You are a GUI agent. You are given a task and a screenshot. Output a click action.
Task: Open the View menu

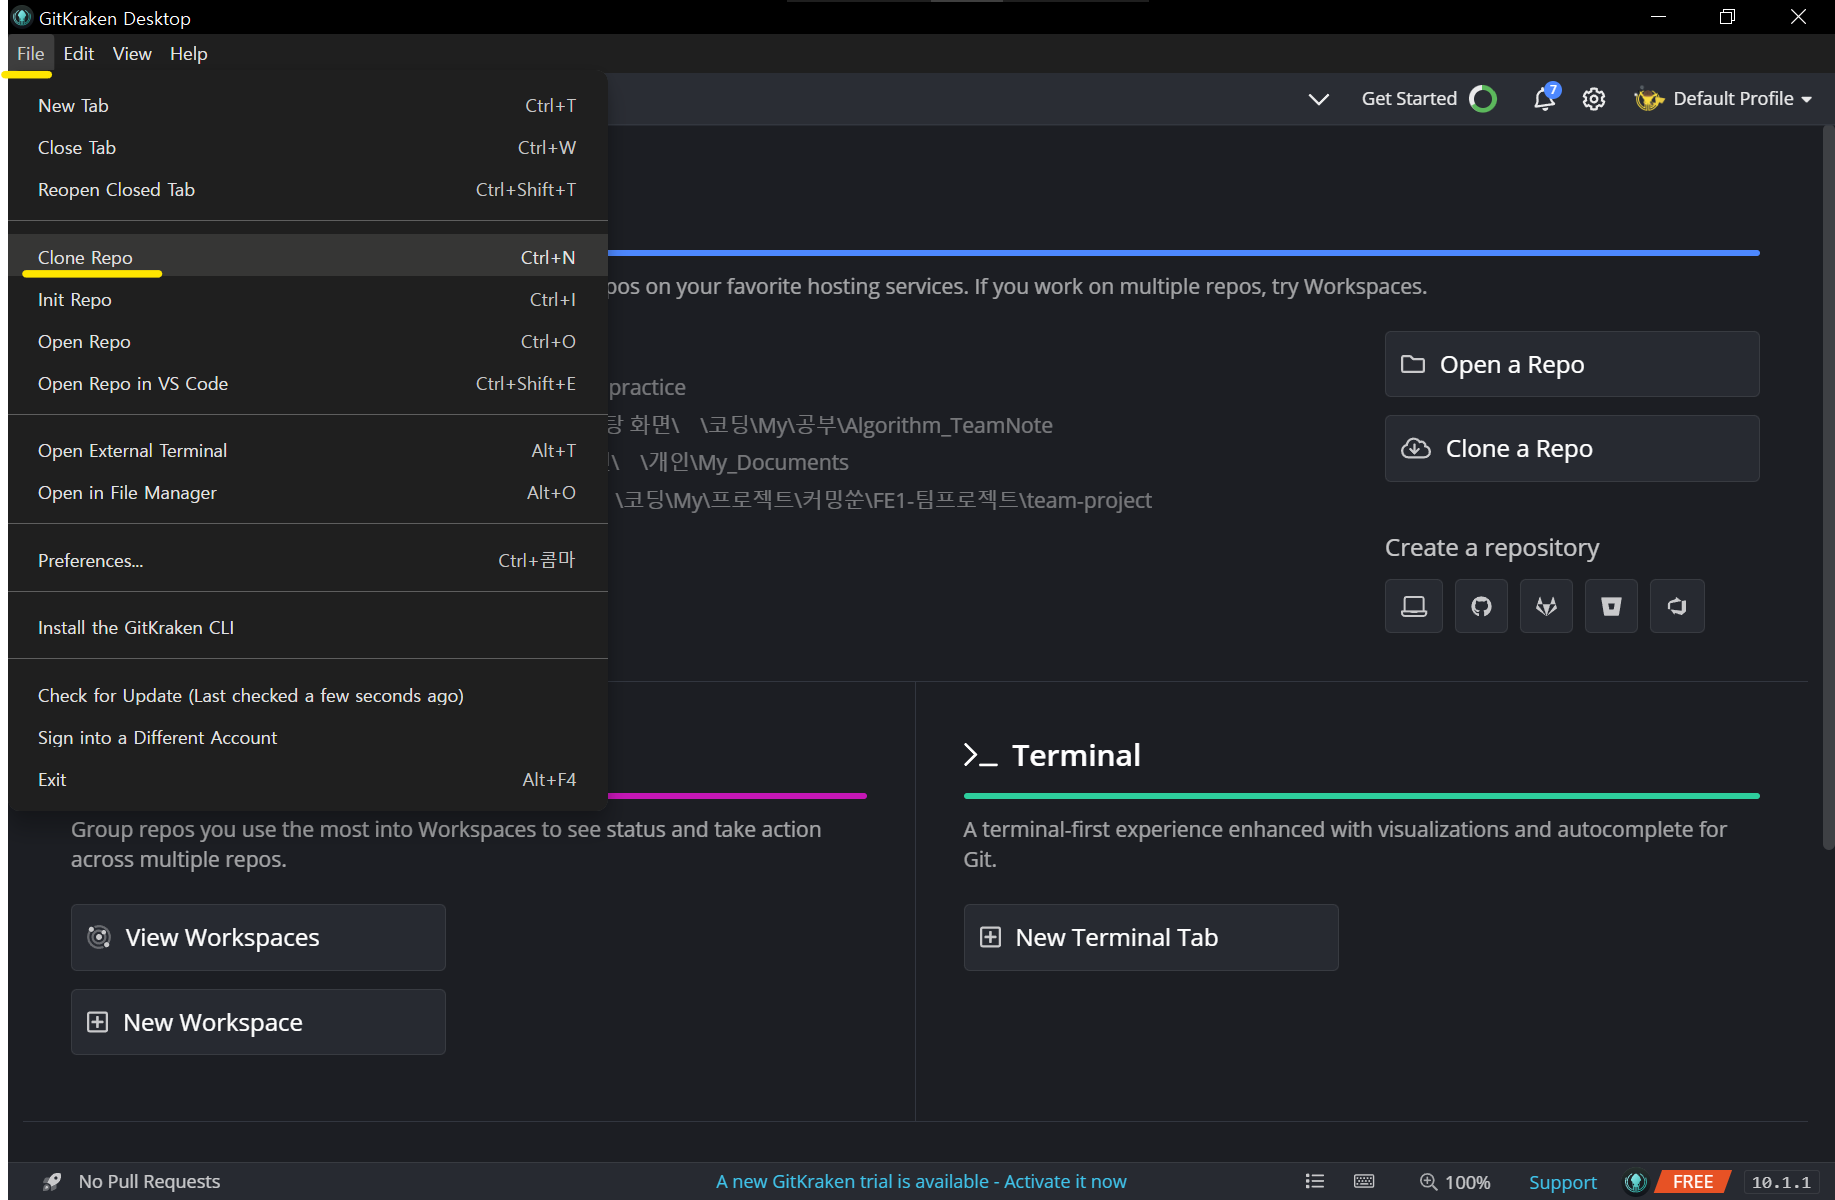[x=132, y=54]
